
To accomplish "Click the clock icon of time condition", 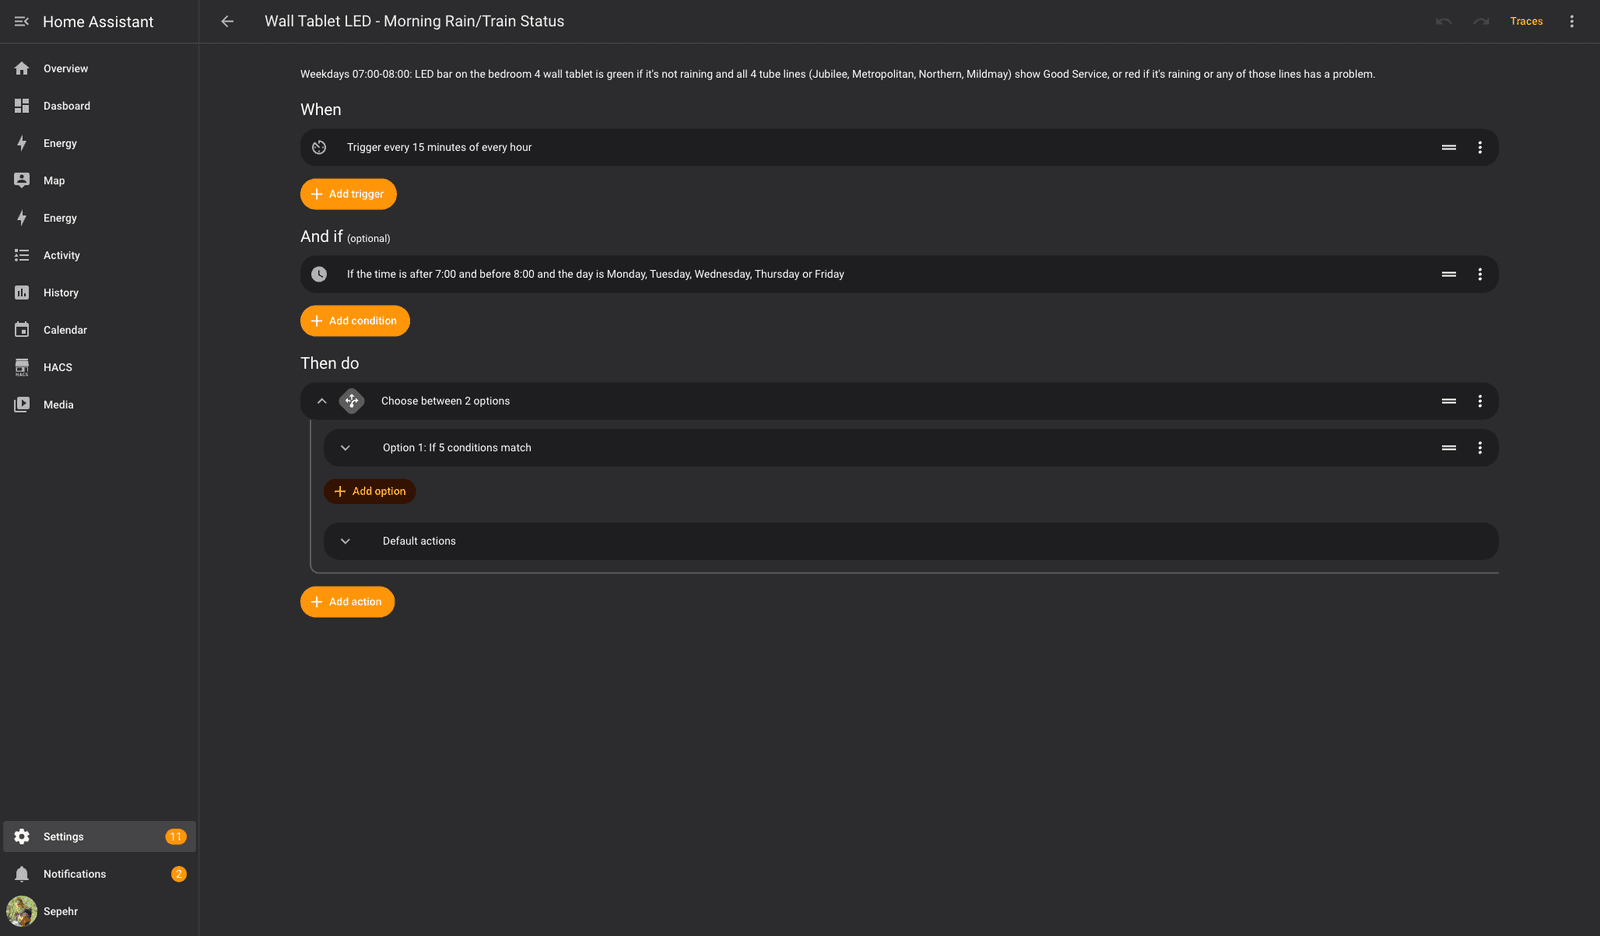I will 319,274.
